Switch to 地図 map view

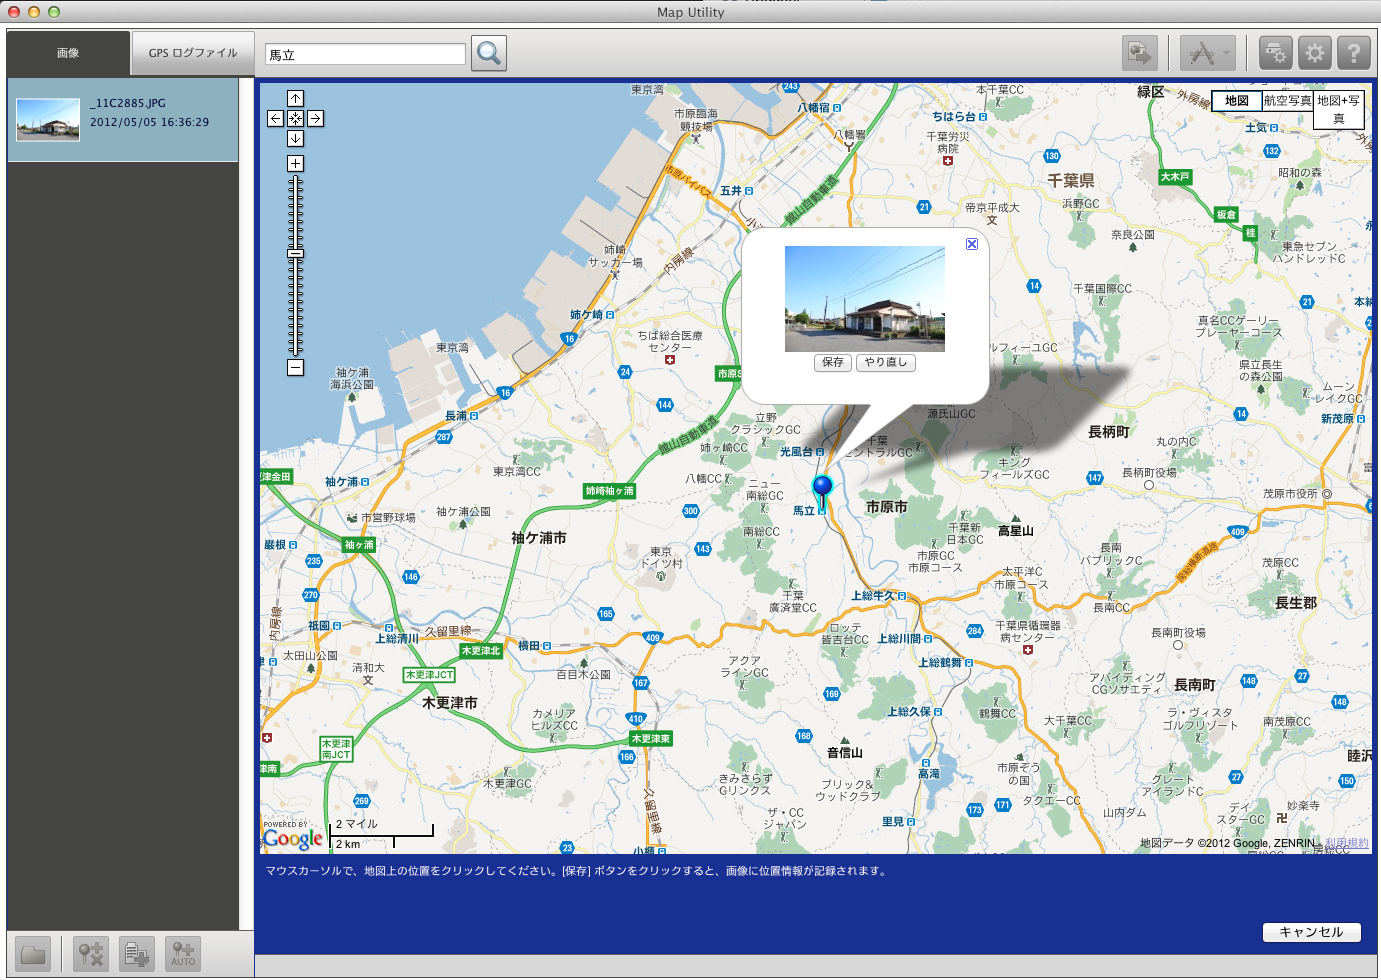point(1237,101)
